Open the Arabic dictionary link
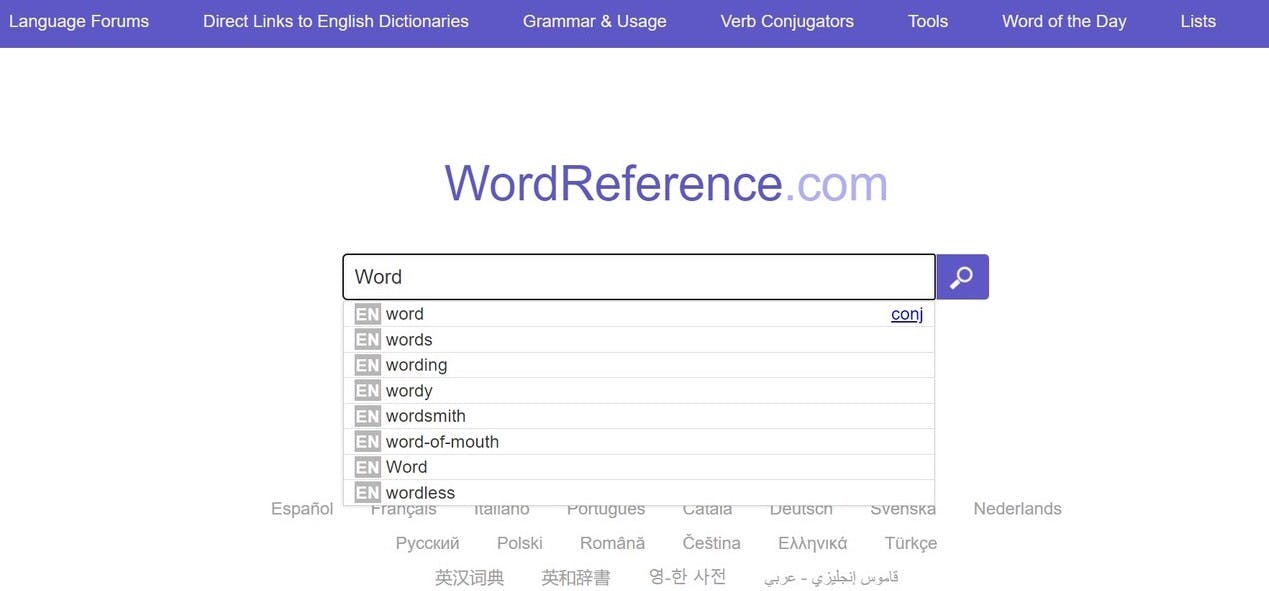 tap(832, 577)
